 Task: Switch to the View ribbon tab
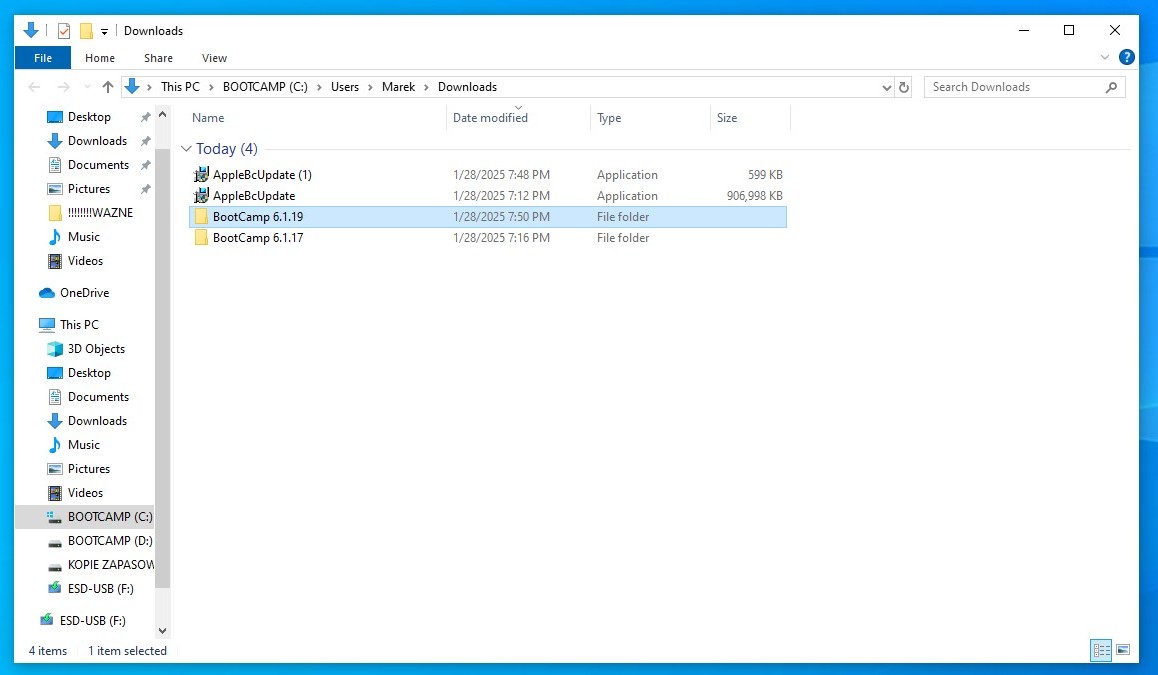click(x=214, y=58)
